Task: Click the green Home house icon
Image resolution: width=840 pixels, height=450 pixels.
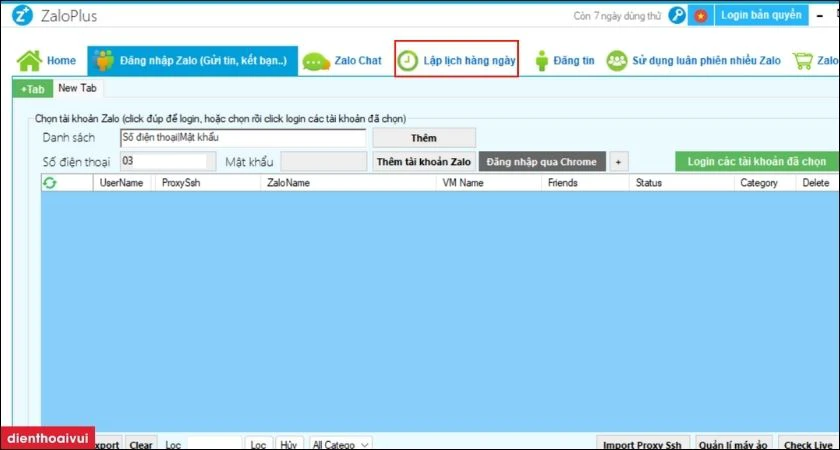Action: [29, 61]
